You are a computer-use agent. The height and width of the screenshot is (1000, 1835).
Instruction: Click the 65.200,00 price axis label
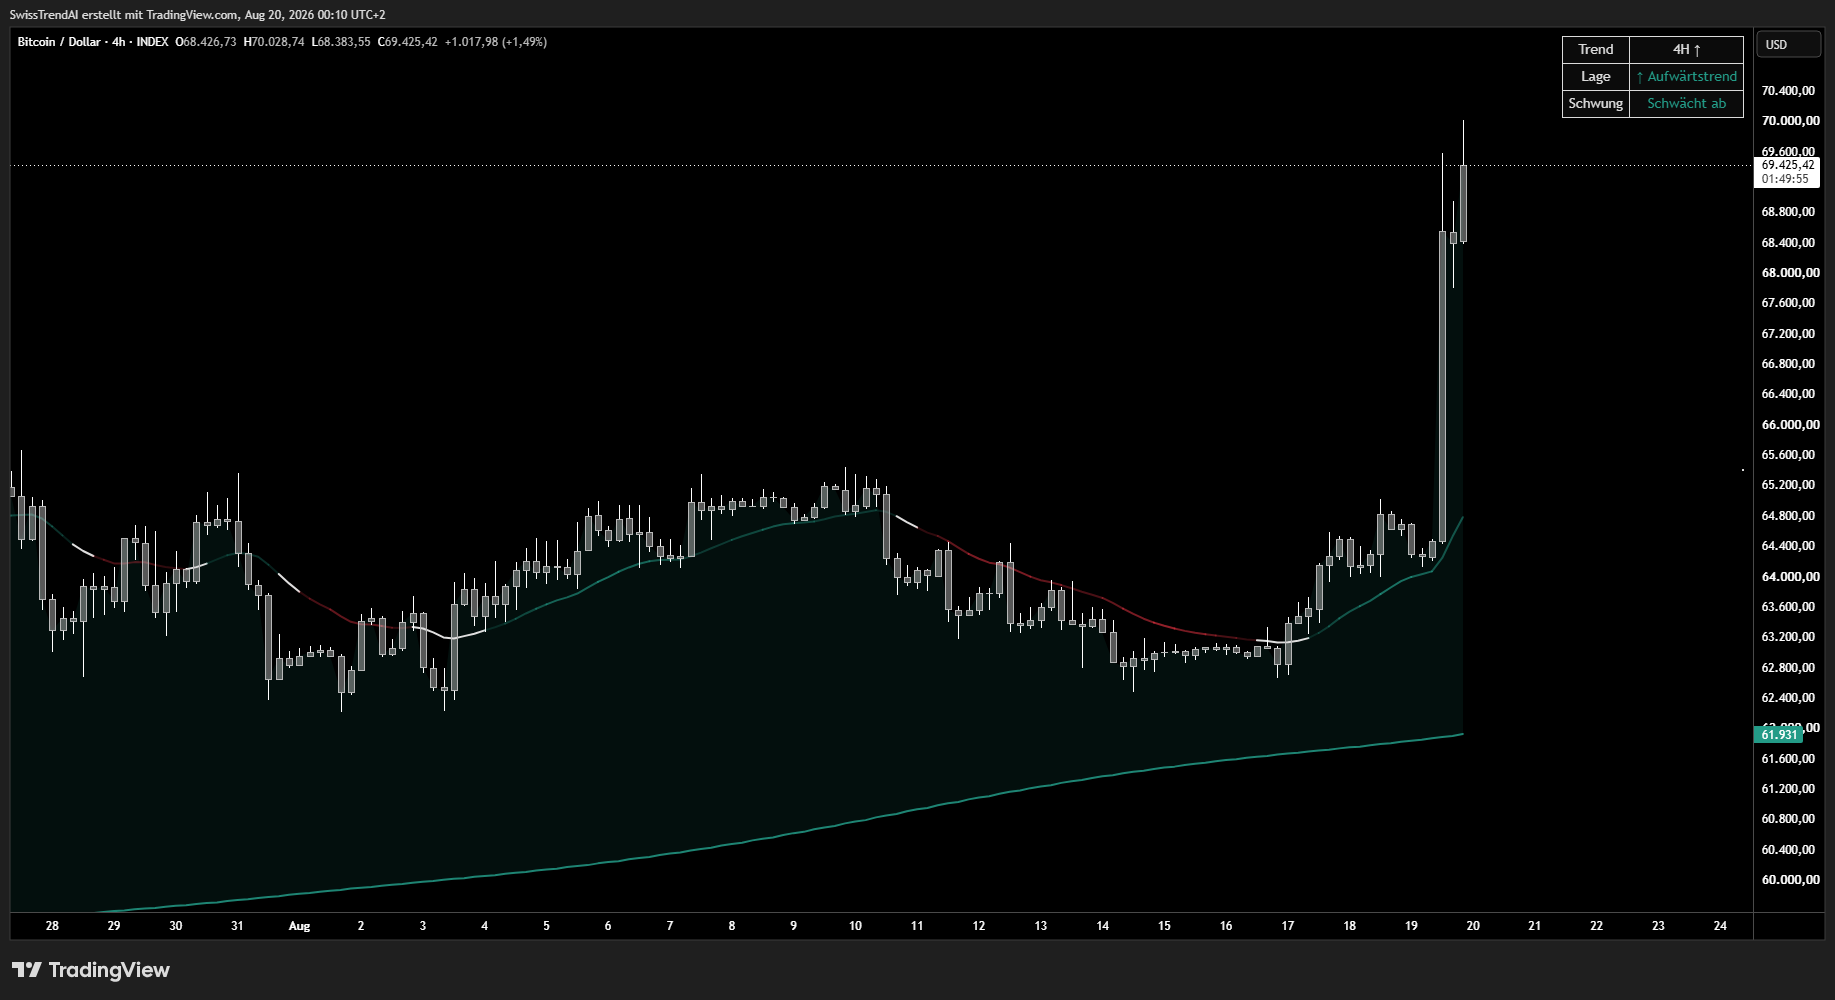pos(1790,485)
